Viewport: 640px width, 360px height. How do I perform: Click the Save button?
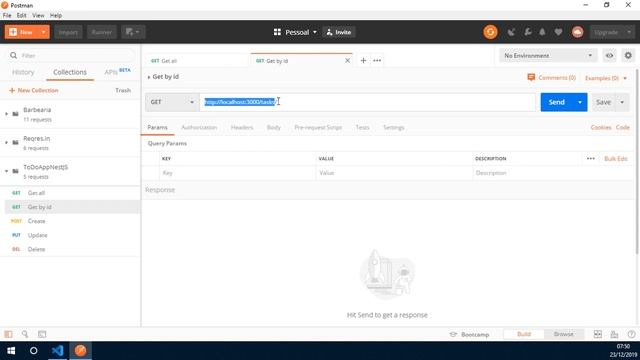pos(603,102)
